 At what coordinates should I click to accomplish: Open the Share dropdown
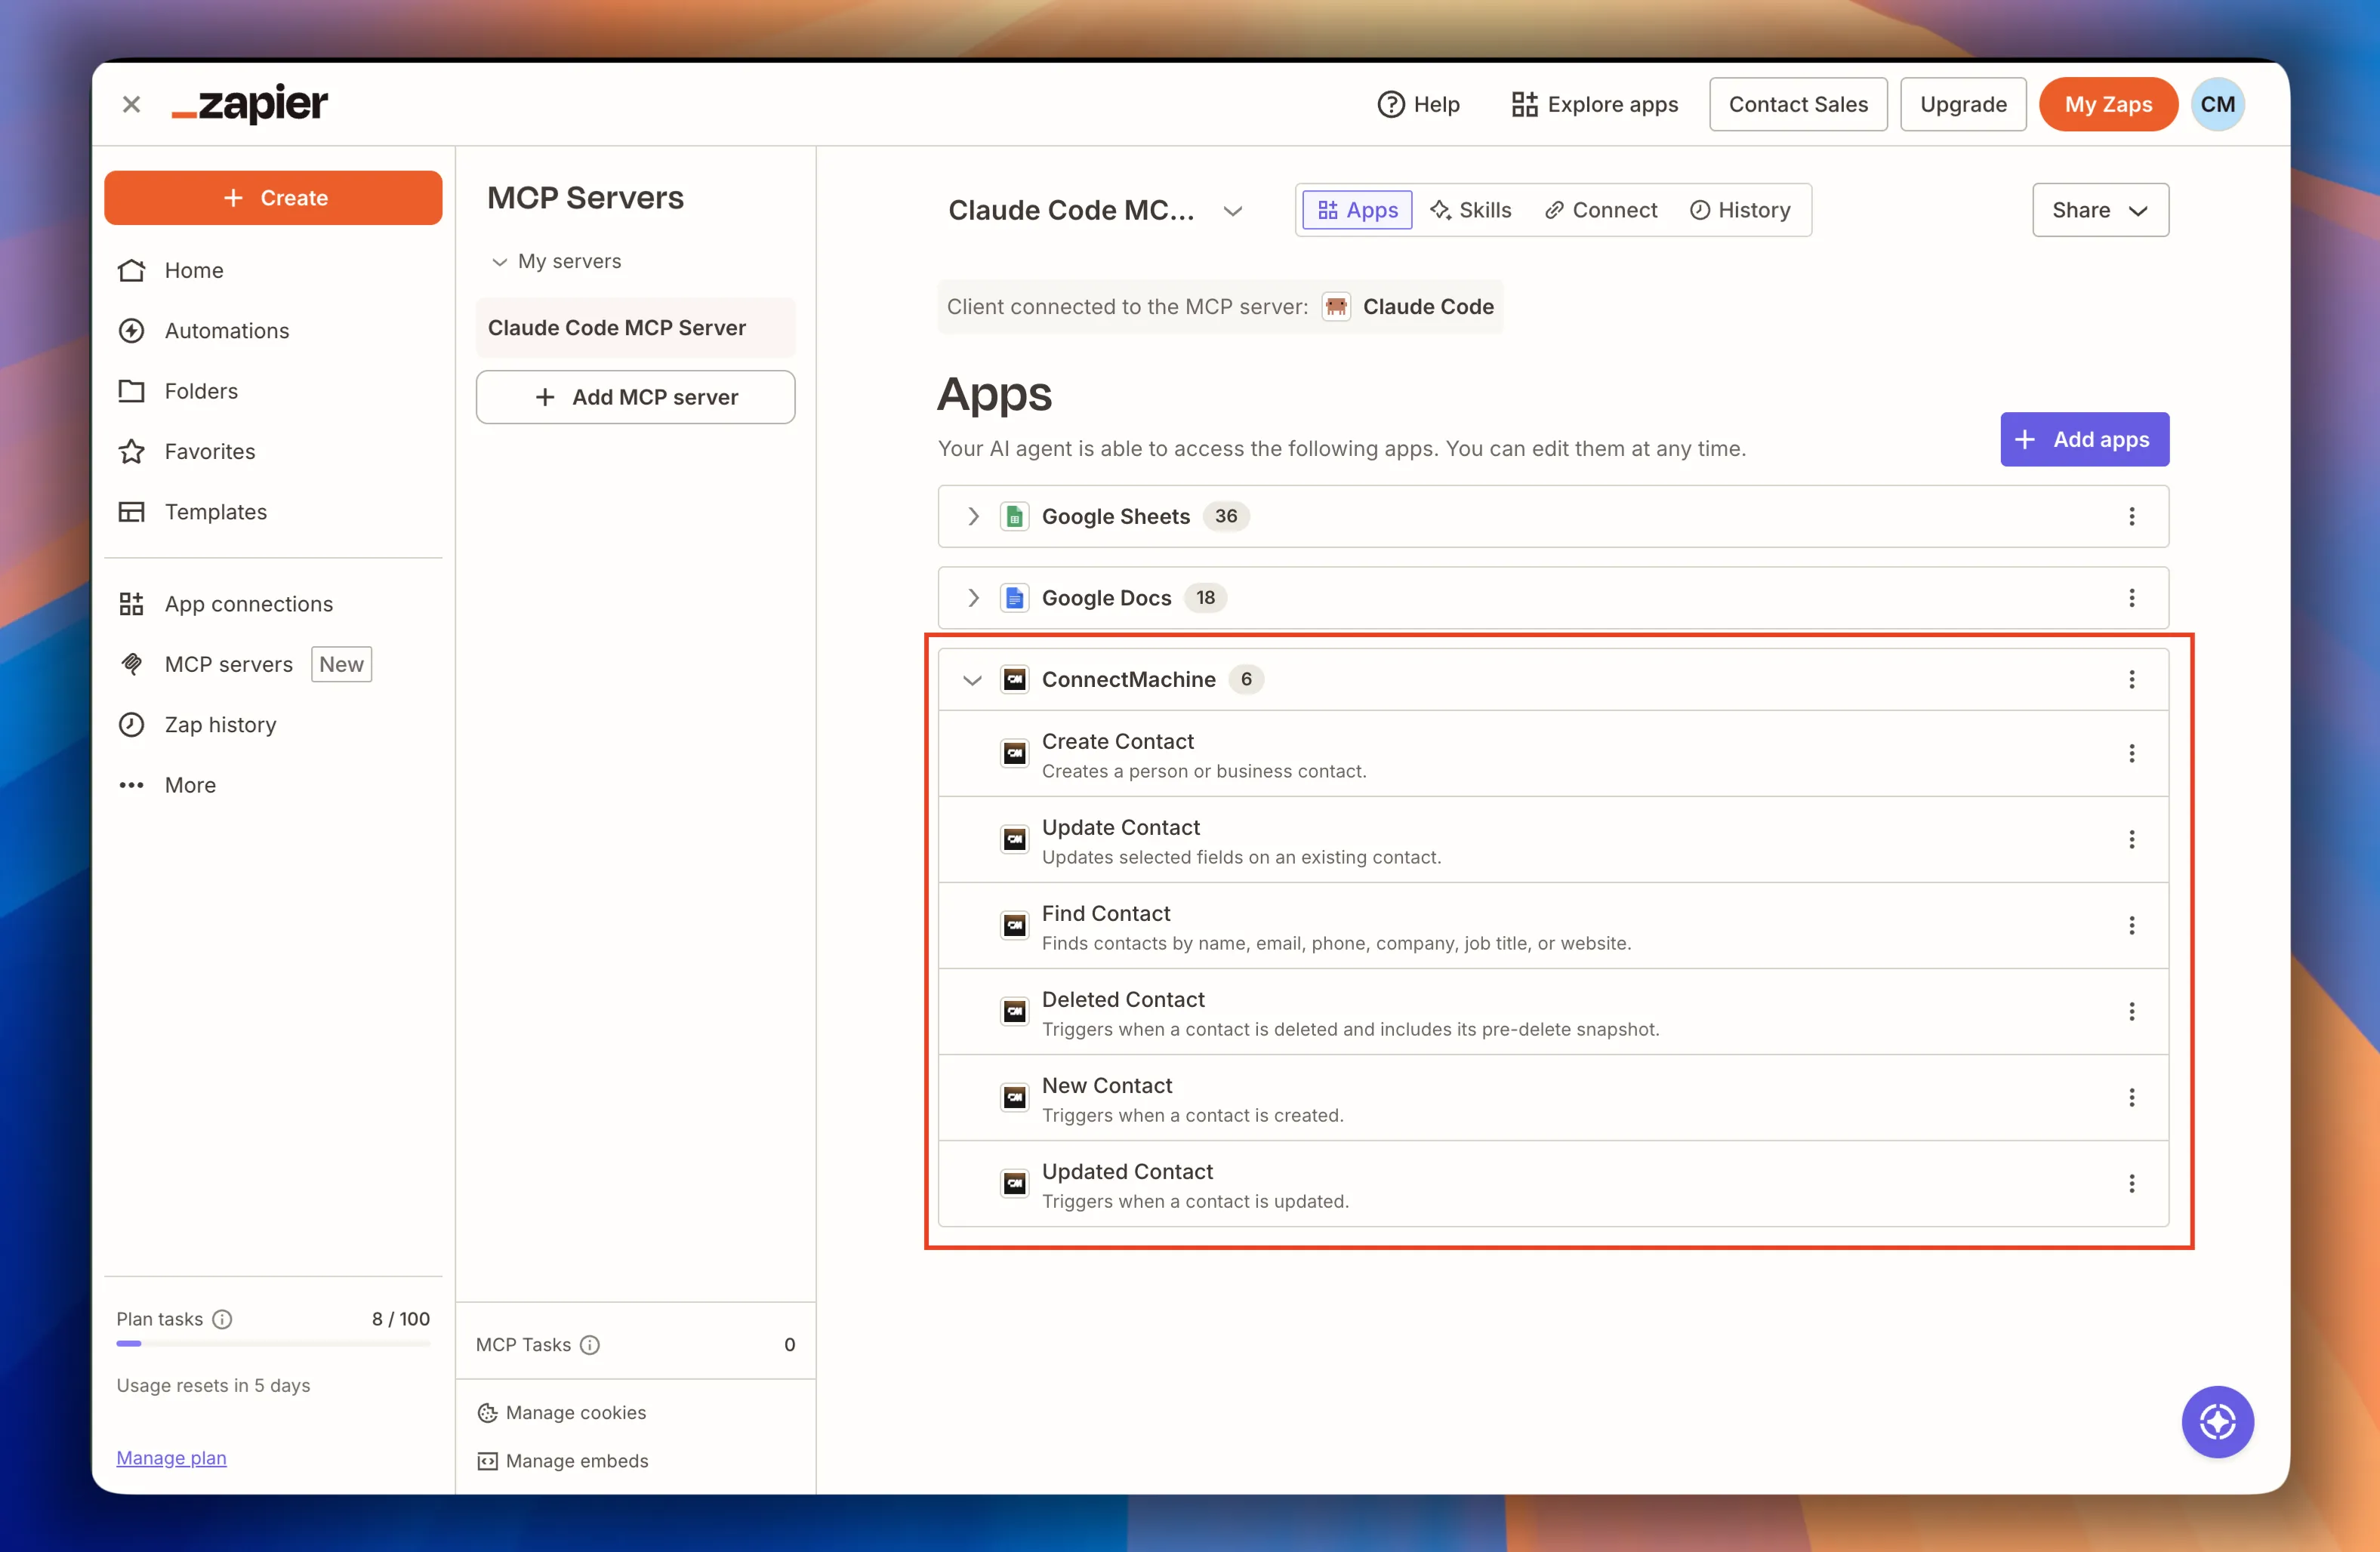[2100, 210]
